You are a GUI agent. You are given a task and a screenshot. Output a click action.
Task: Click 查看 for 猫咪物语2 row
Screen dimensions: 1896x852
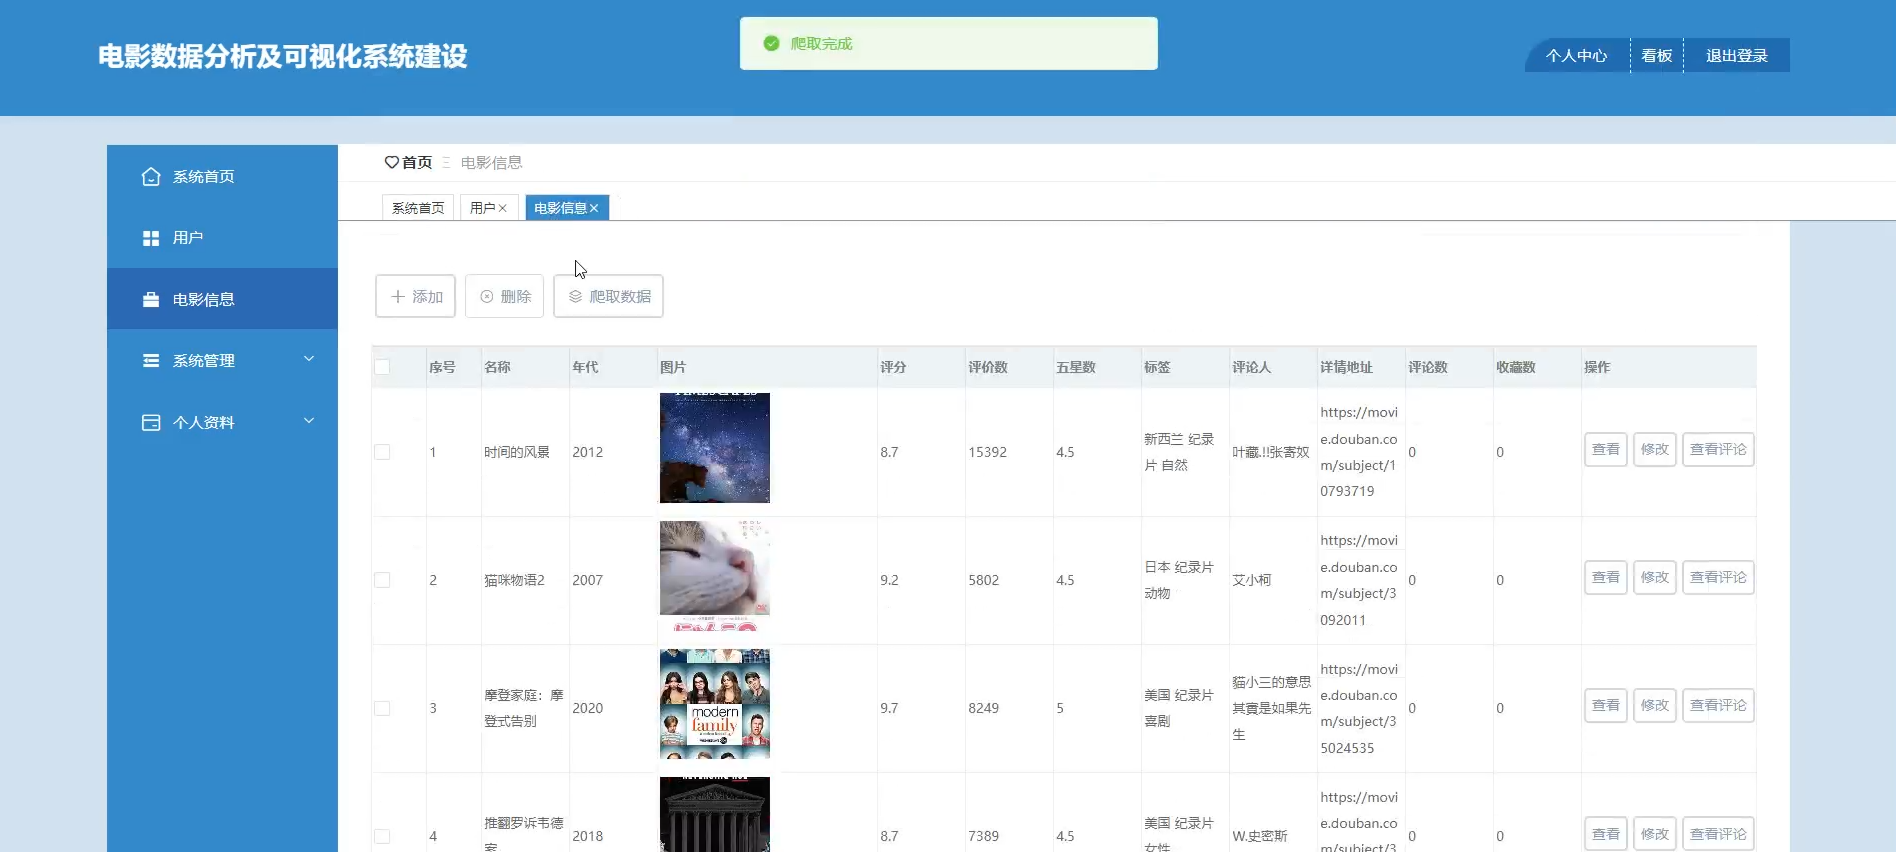click(x=1606, y=578)
